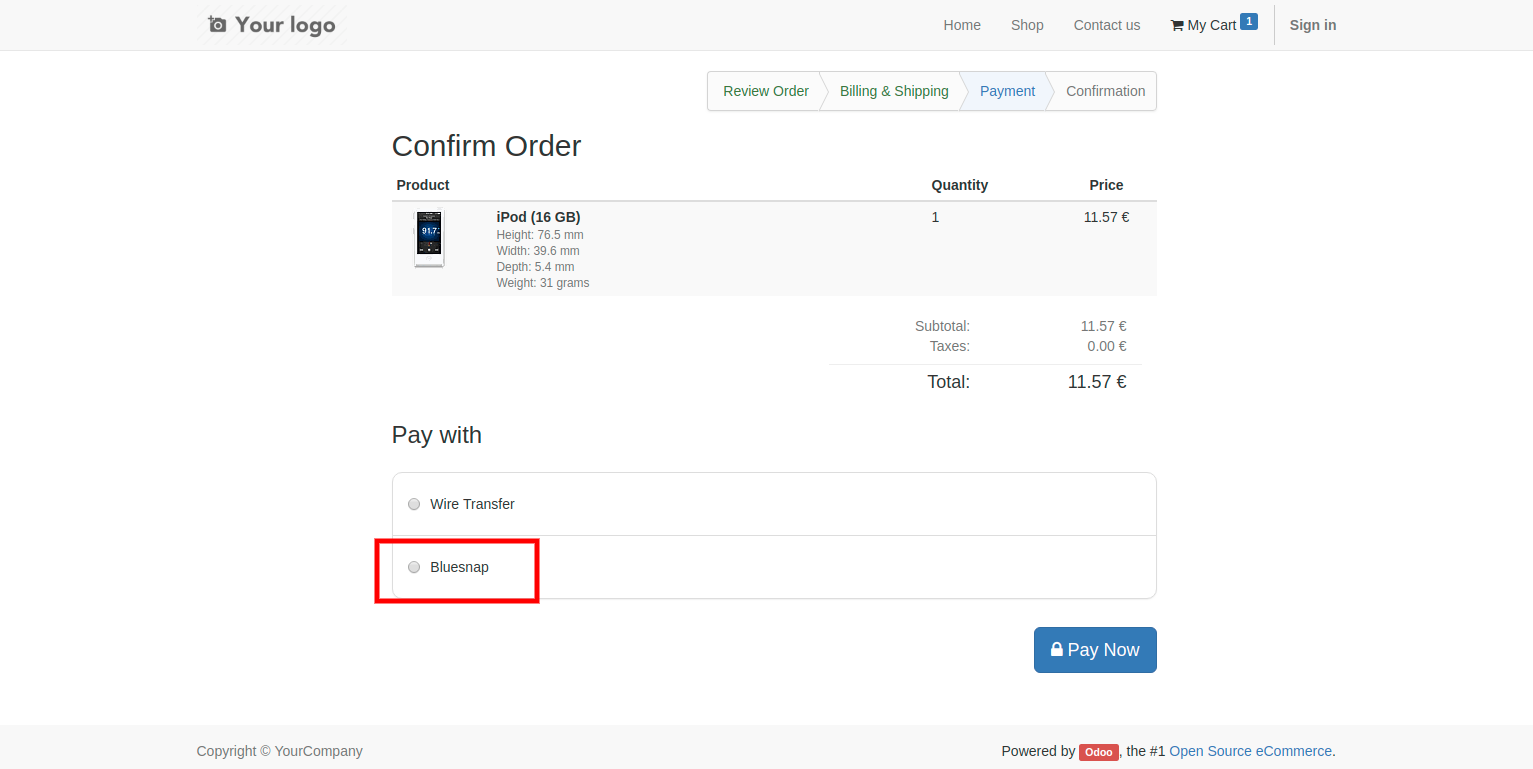Click the Depth: 5.4 mm text
The height and width of the screenshot is (769, 1533).
click(535, 267)
